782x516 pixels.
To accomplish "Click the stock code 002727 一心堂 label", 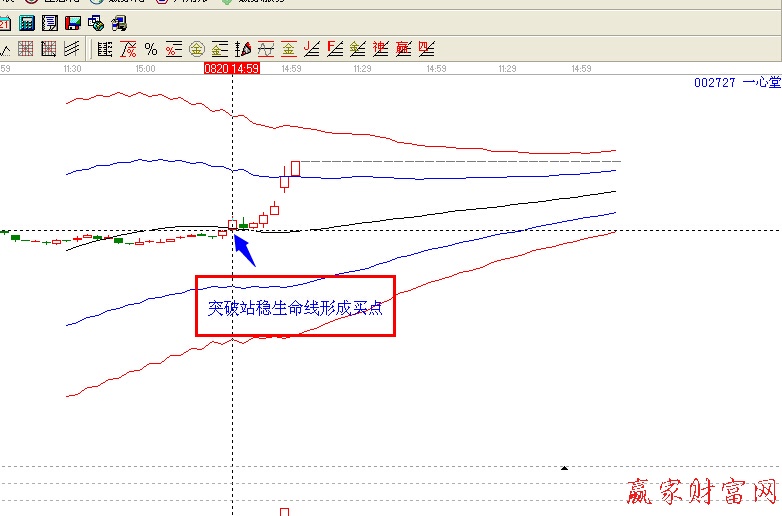I will [736, 83].
